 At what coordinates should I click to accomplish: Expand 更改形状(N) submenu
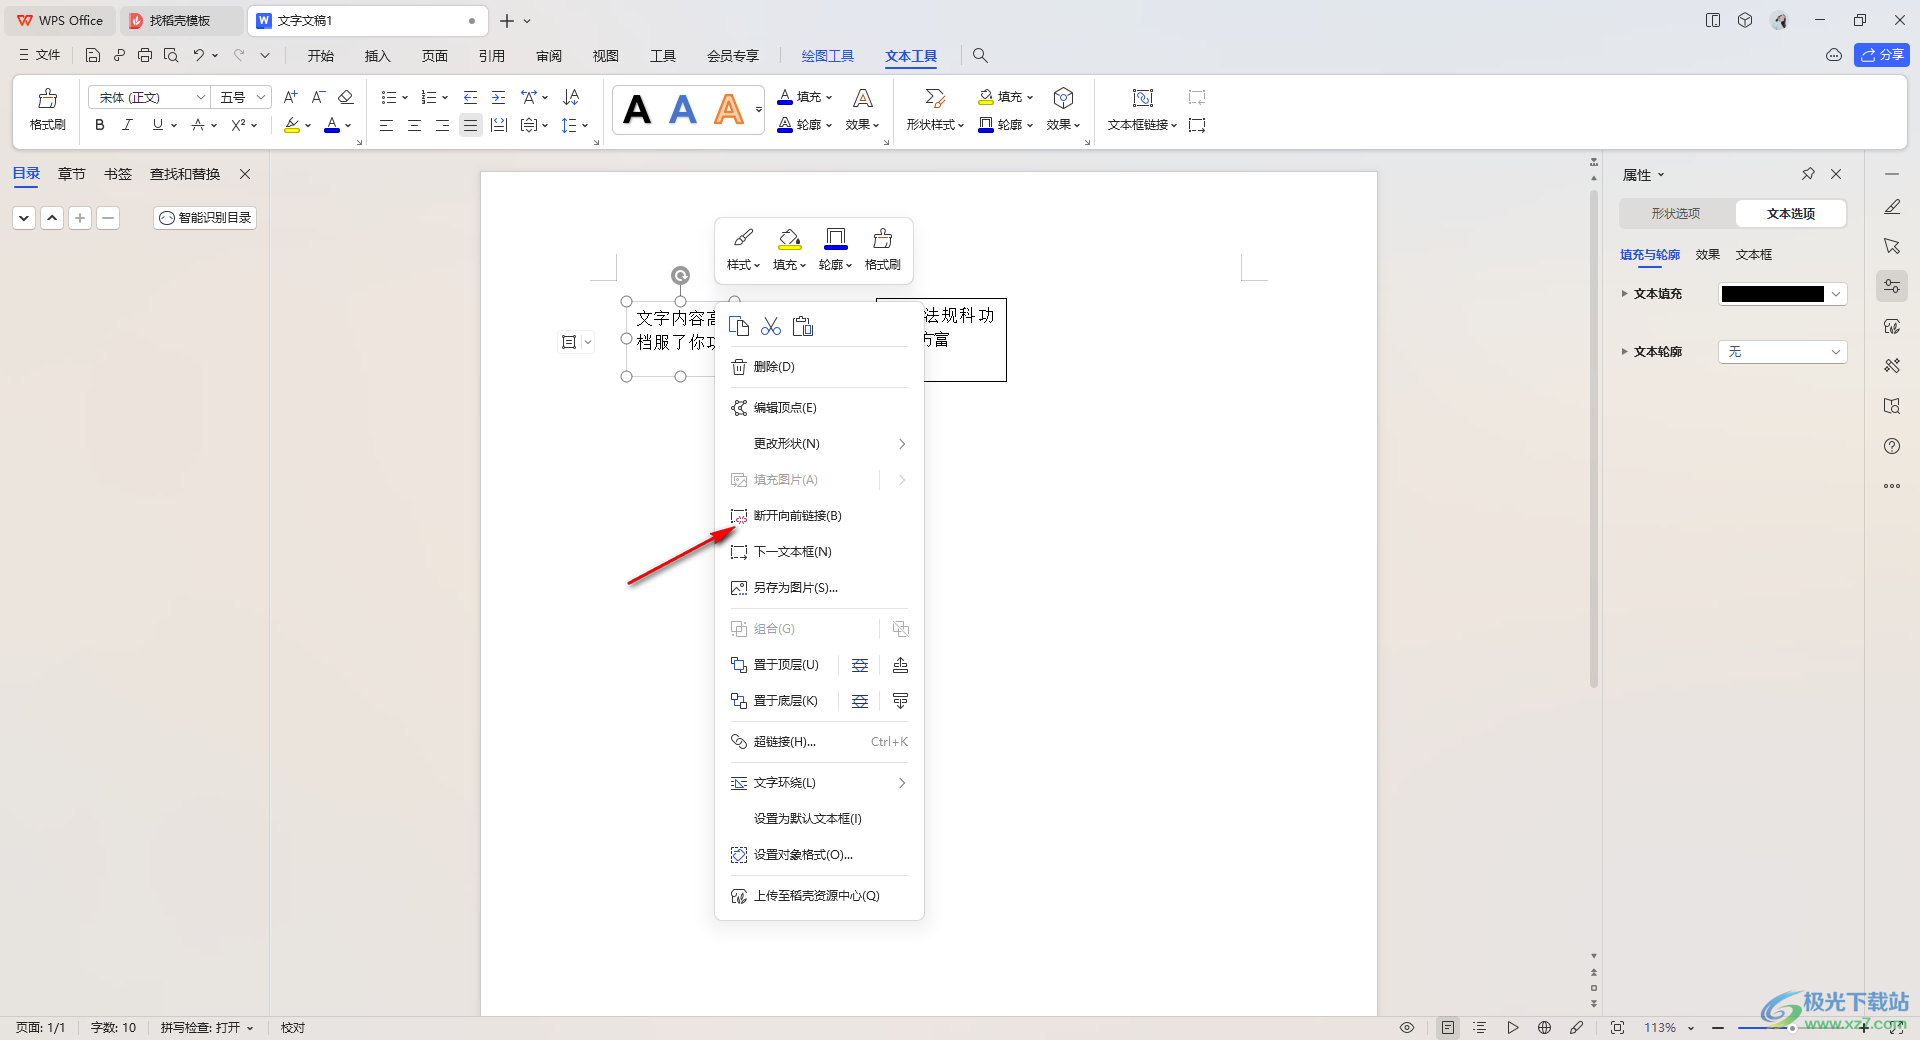point(819,444)
